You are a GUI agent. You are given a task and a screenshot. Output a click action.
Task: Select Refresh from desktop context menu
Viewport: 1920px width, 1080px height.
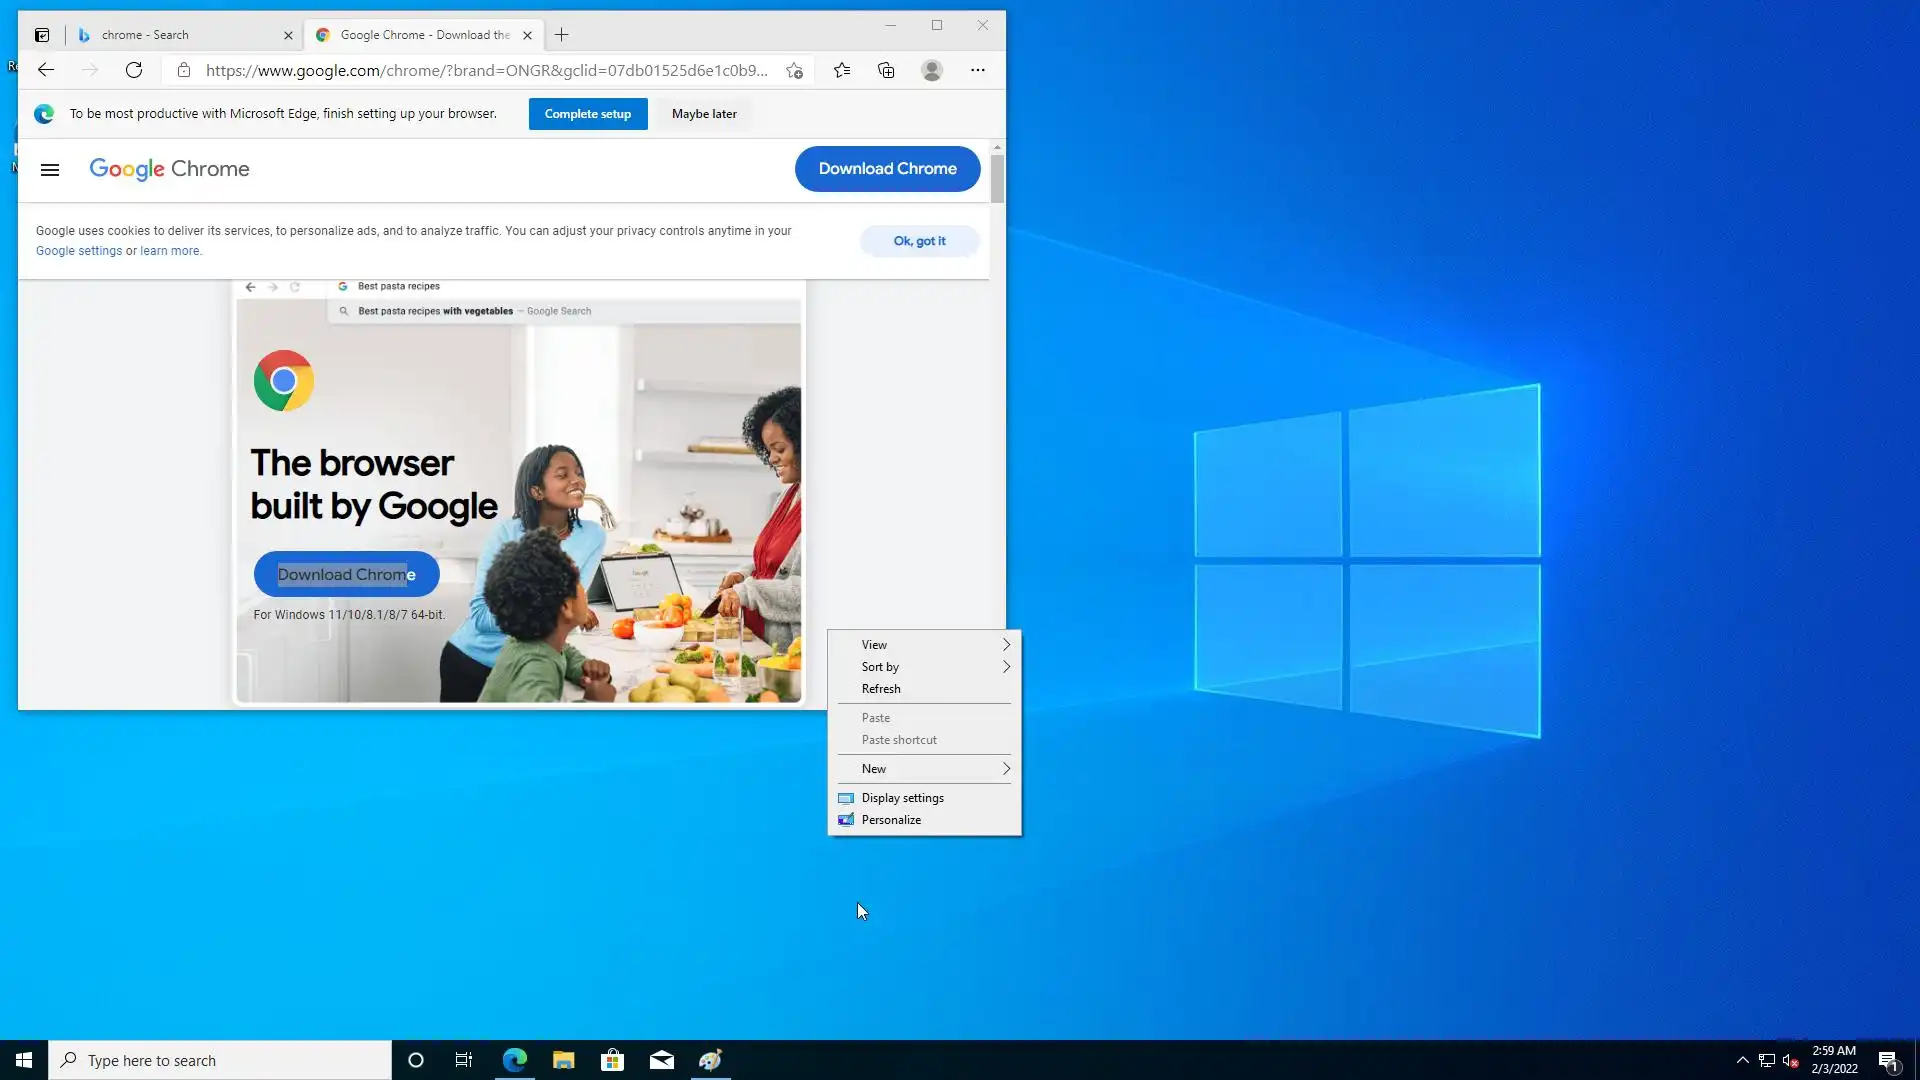tap(881, 689)
